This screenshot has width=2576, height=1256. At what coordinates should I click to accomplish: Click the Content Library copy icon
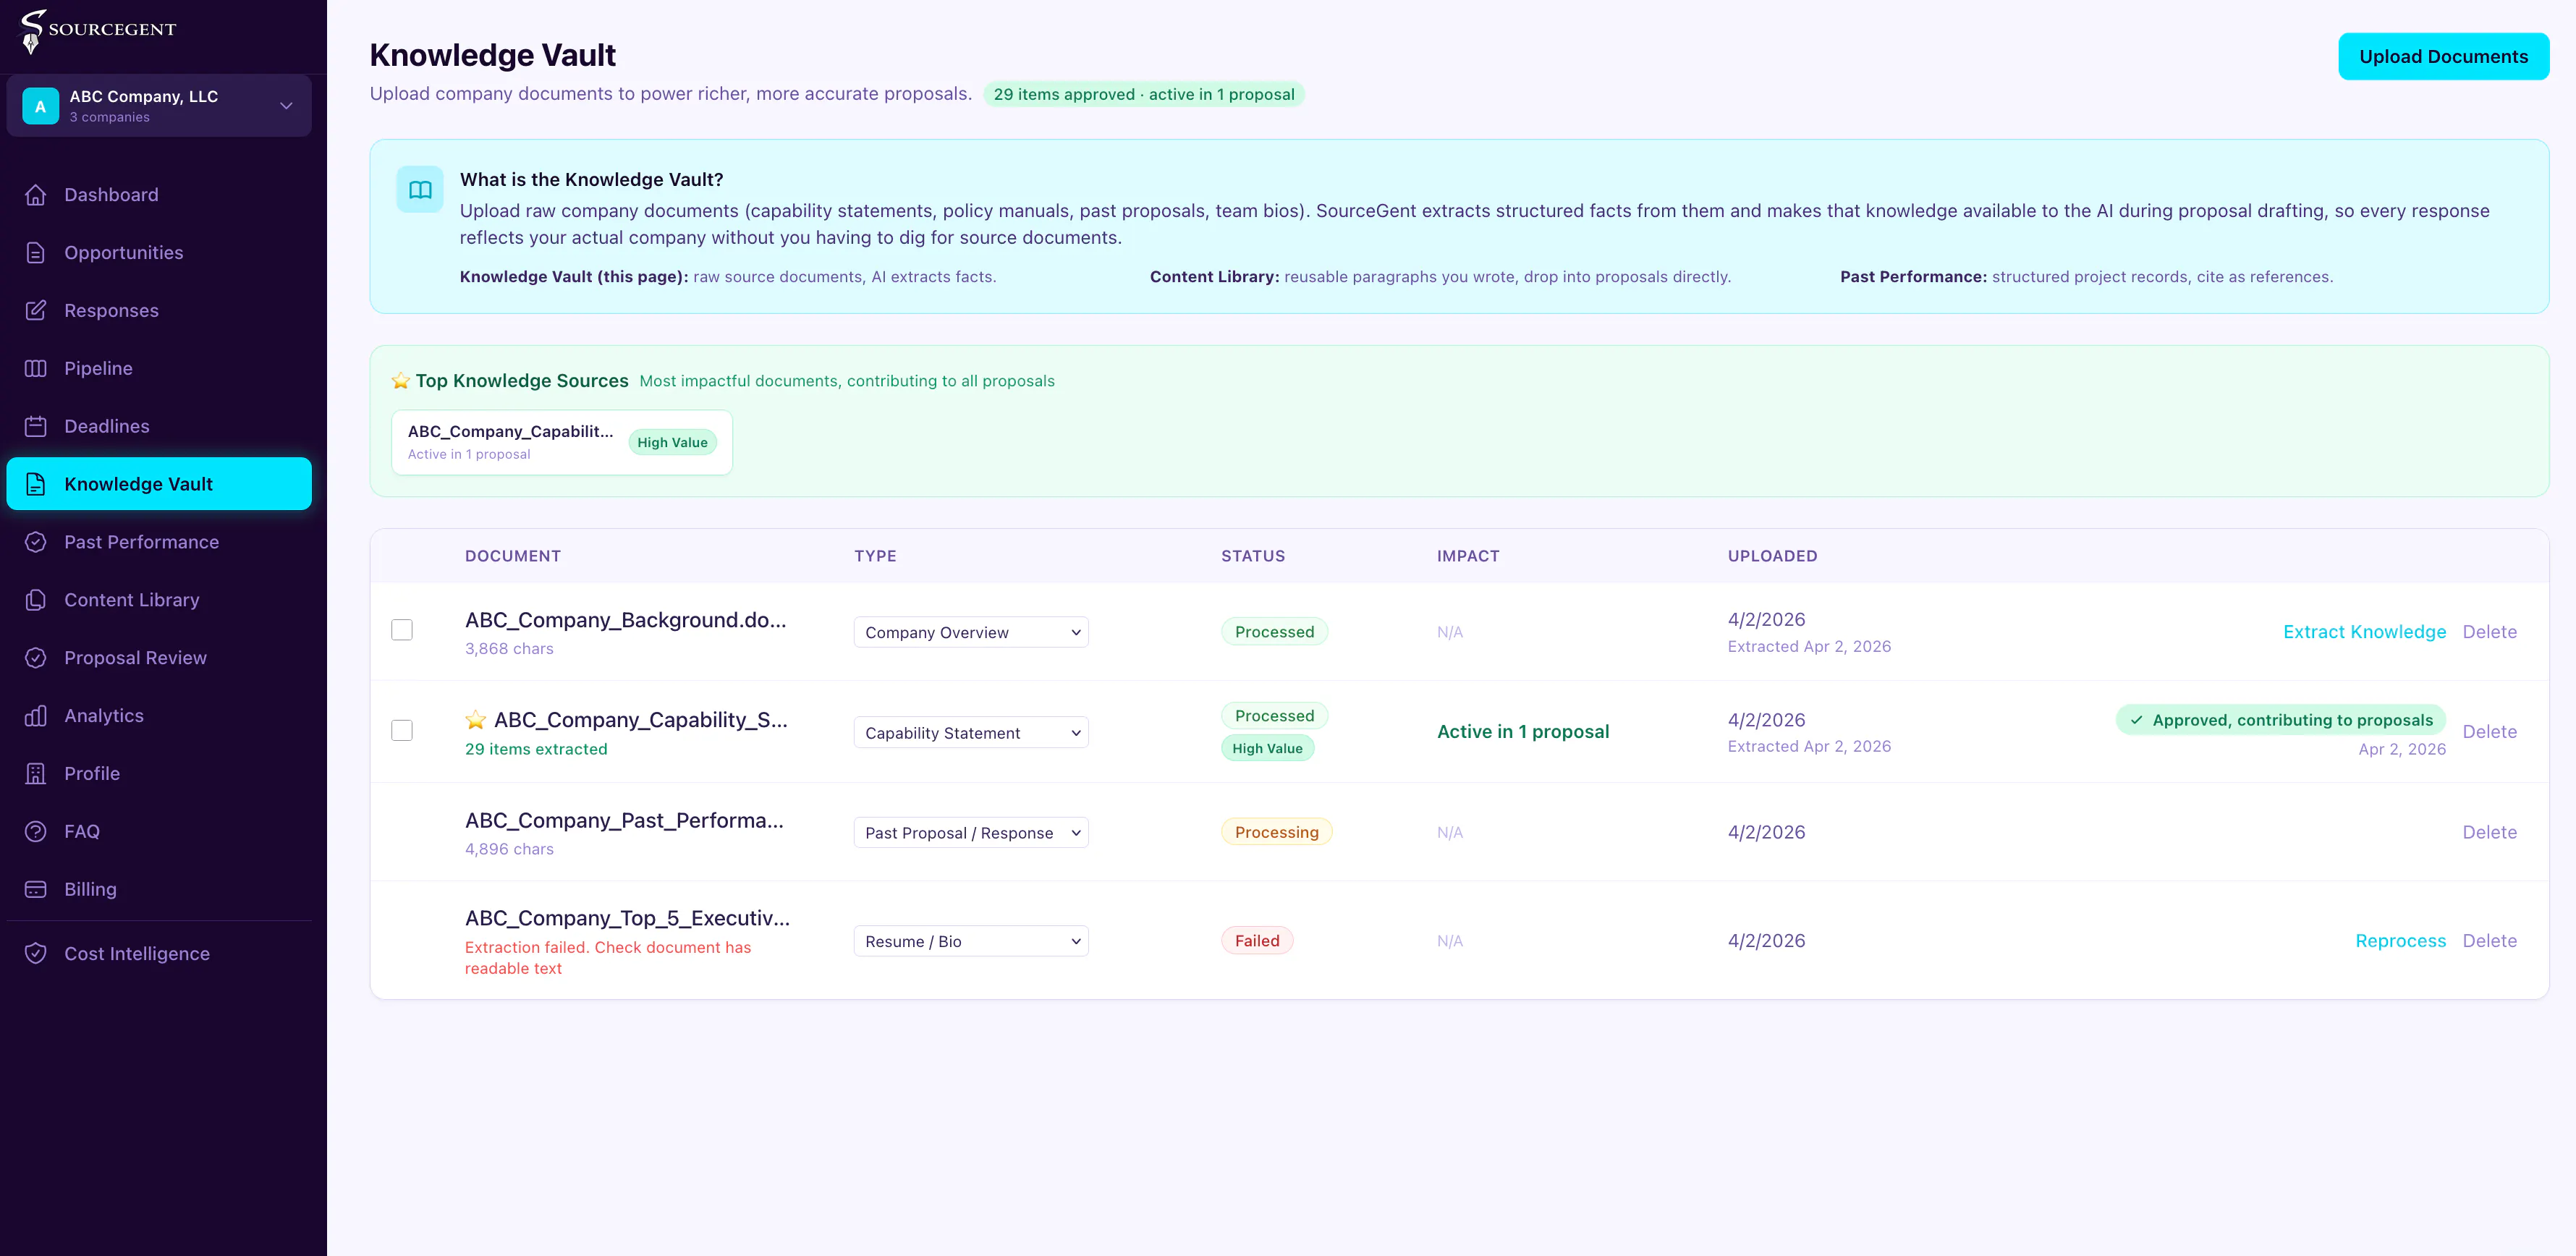[x=36, y=600]
